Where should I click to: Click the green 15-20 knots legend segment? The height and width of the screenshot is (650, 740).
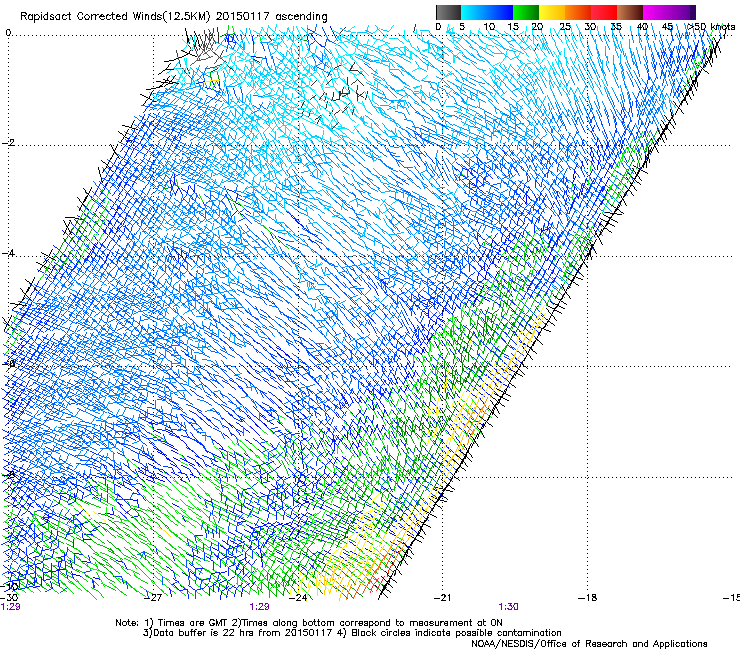coord(526,12)
